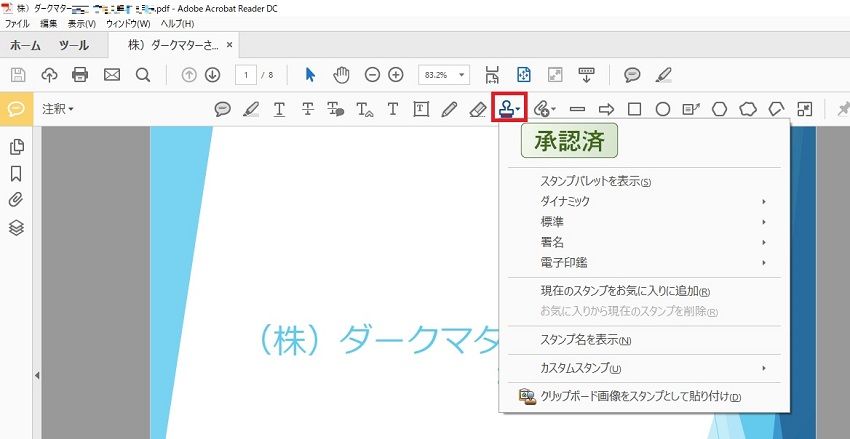Switch to the ツール tab

tap(73, 45)
